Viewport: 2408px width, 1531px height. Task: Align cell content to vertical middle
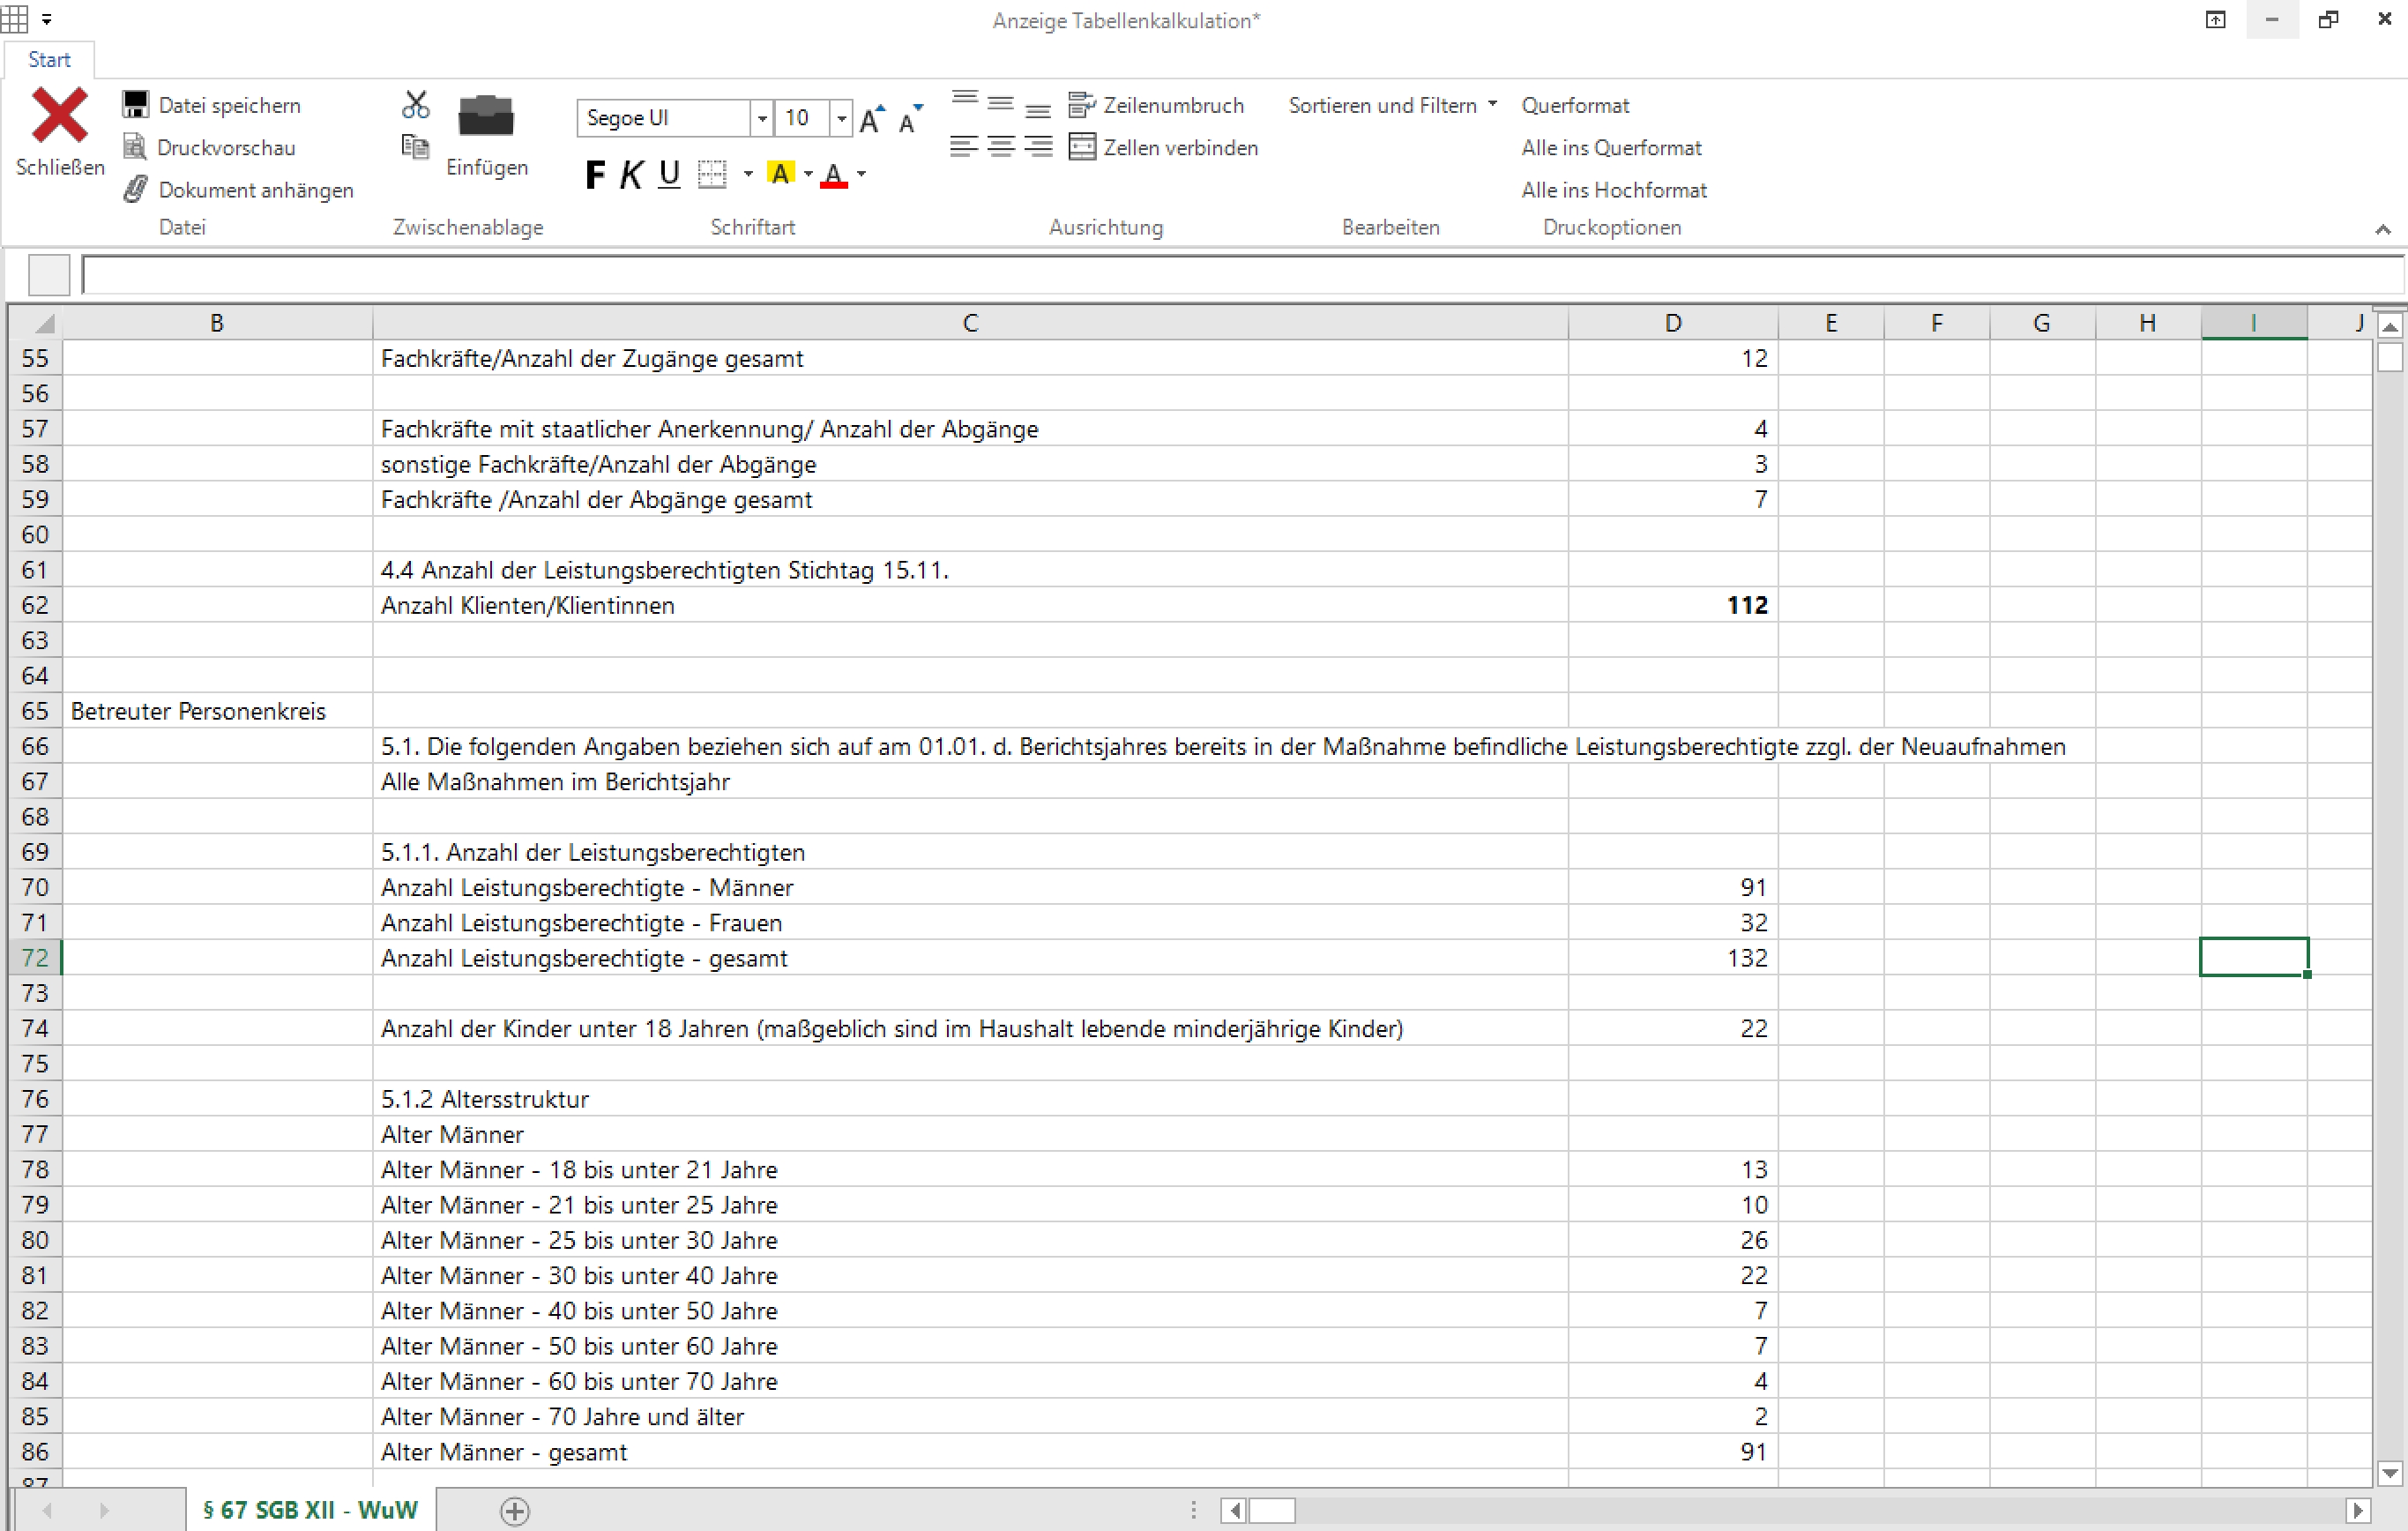[x=1001, y=103]
